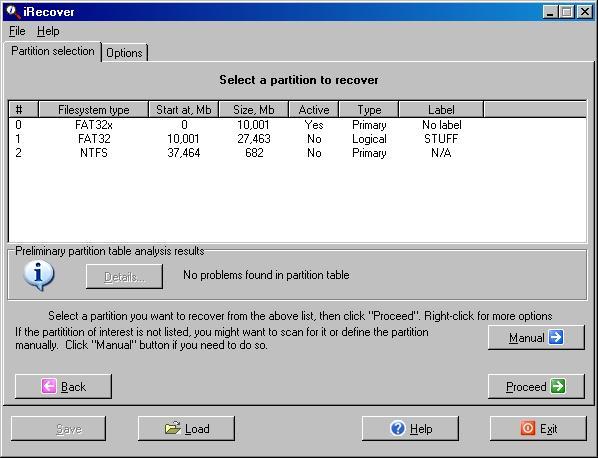
Task: Click 'No problems found in partition table' text
Action: tap(266, 275)
